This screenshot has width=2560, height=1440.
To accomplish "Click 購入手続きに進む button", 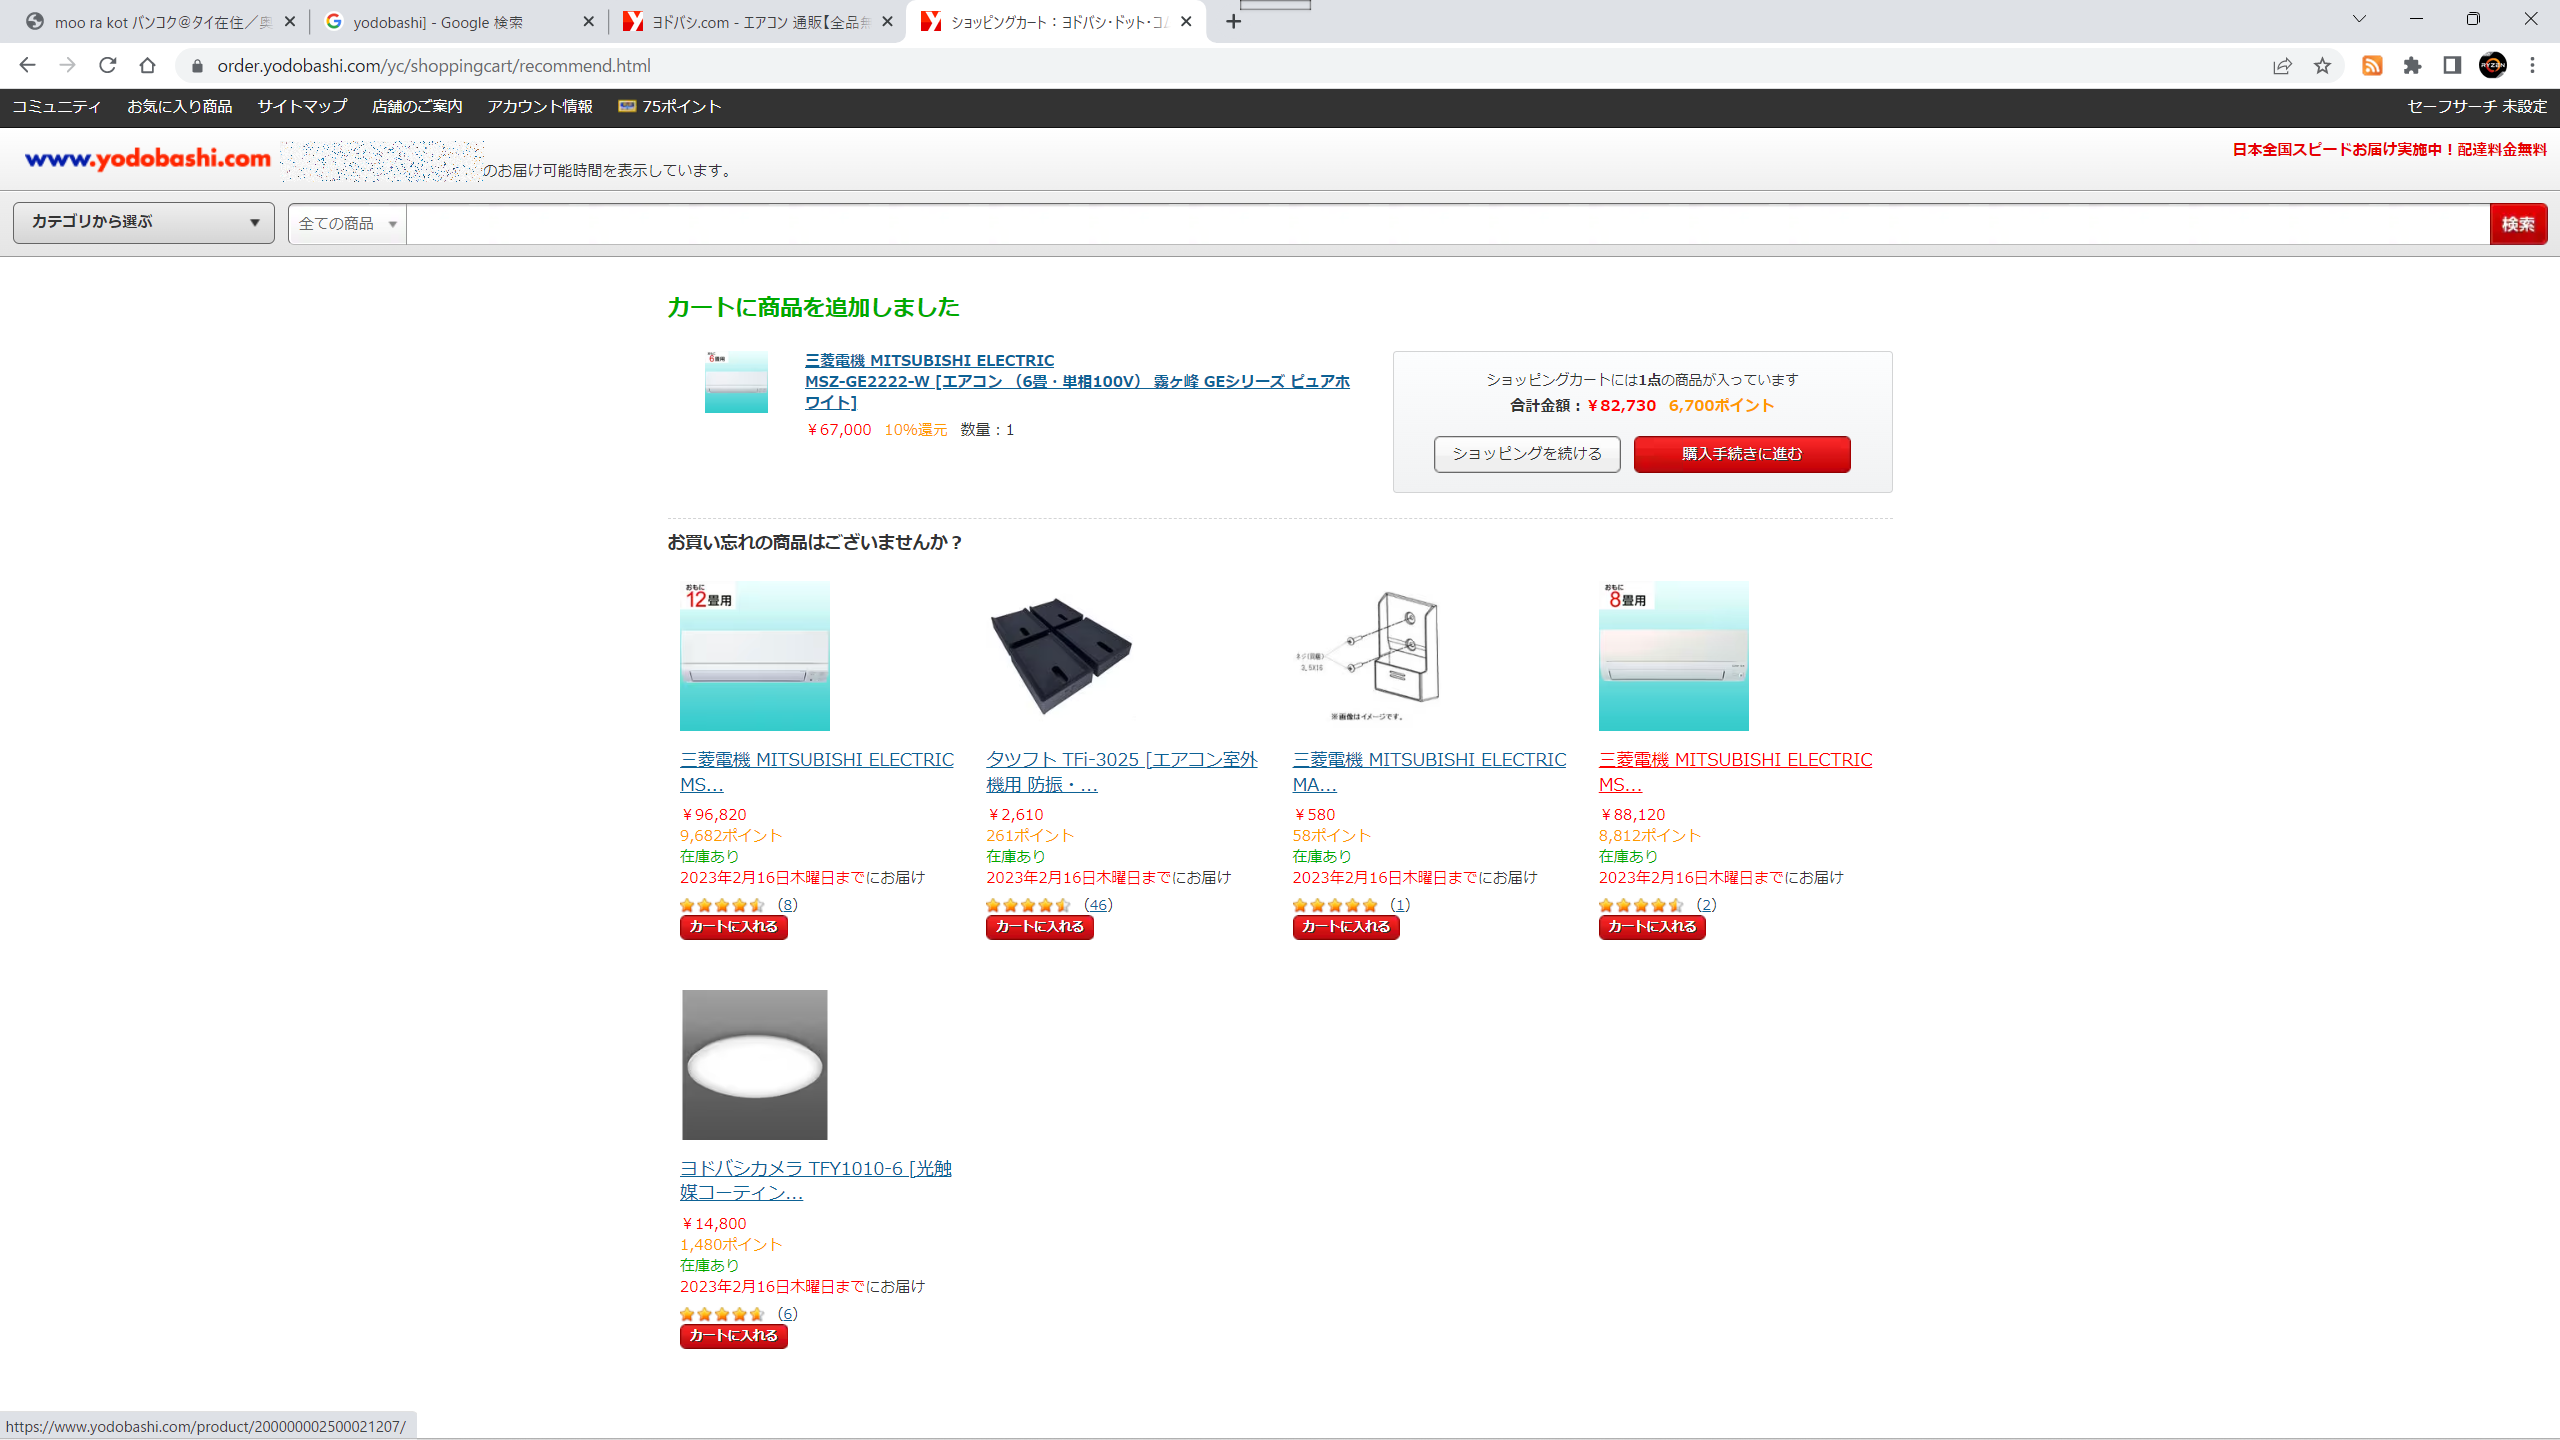I will 1742,454.
